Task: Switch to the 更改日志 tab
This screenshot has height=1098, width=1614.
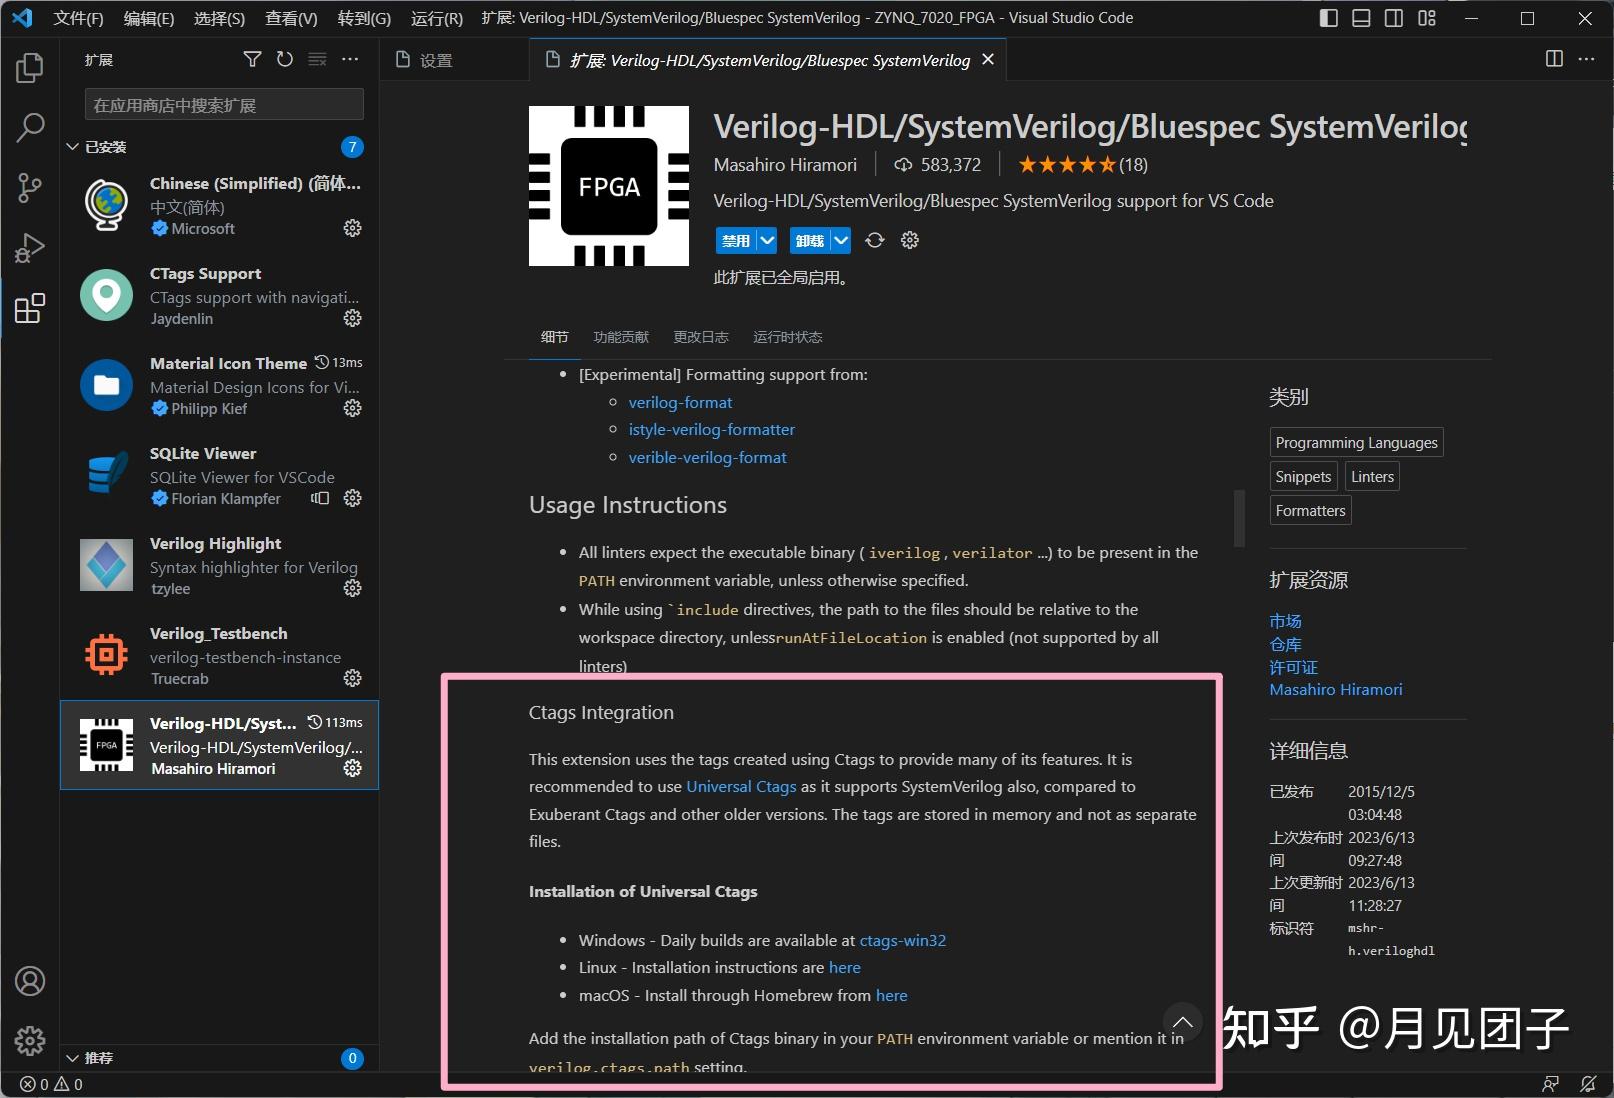Action: (x=701, y=337)
